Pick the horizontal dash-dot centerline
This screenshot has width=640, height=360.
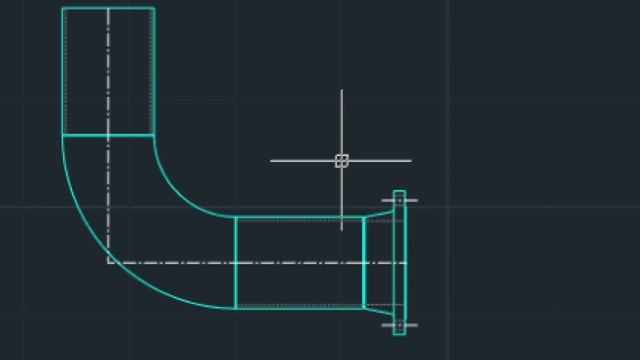[x=257, y=263]
